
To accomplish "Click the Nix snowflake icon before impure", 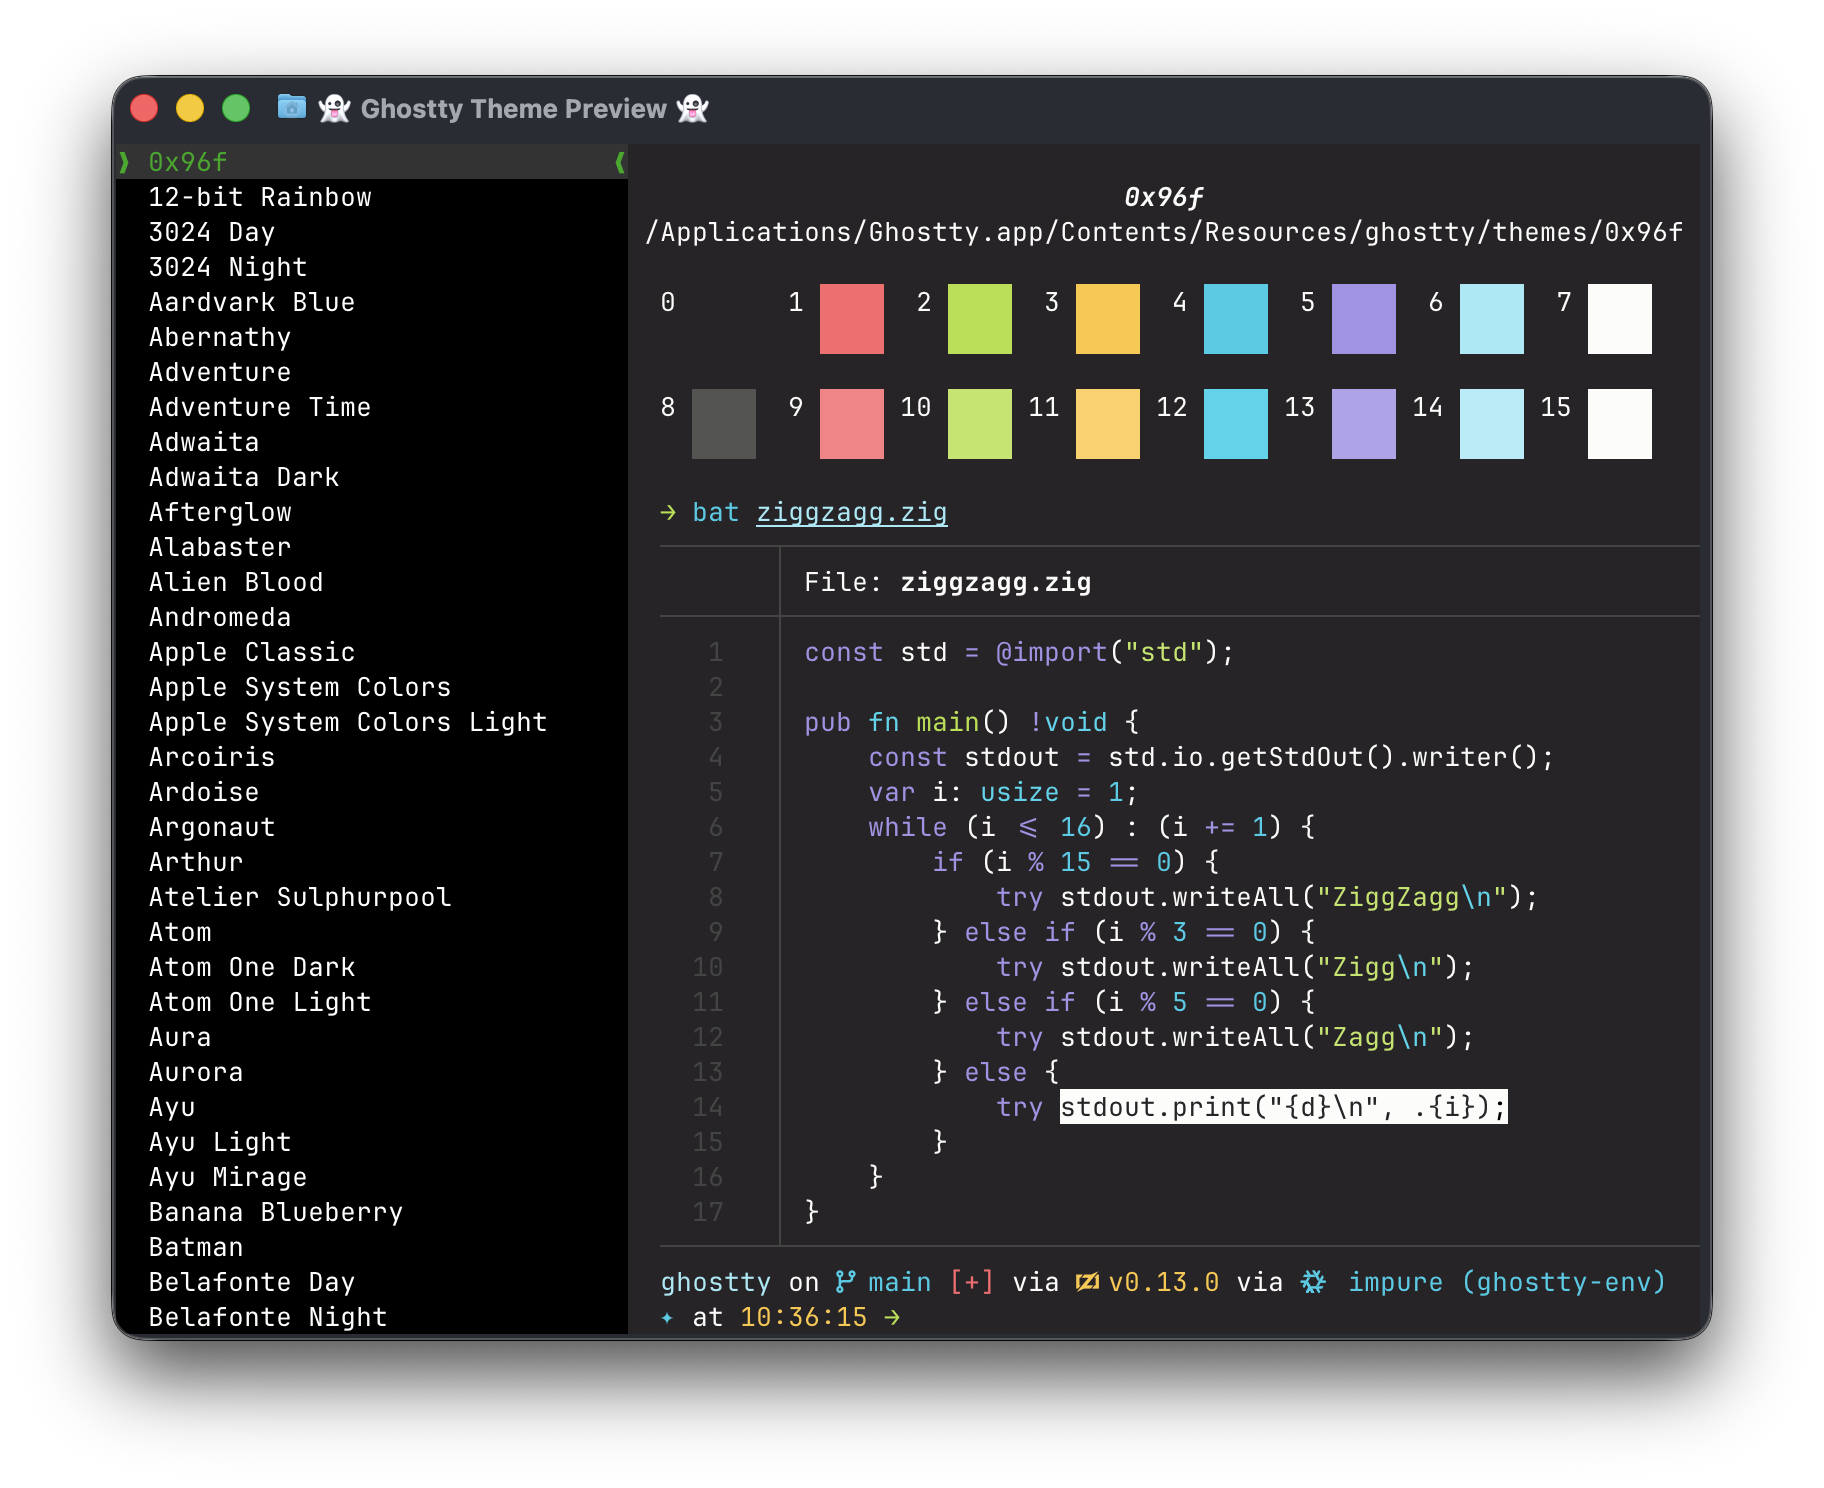I will tap(1313, 1281).
